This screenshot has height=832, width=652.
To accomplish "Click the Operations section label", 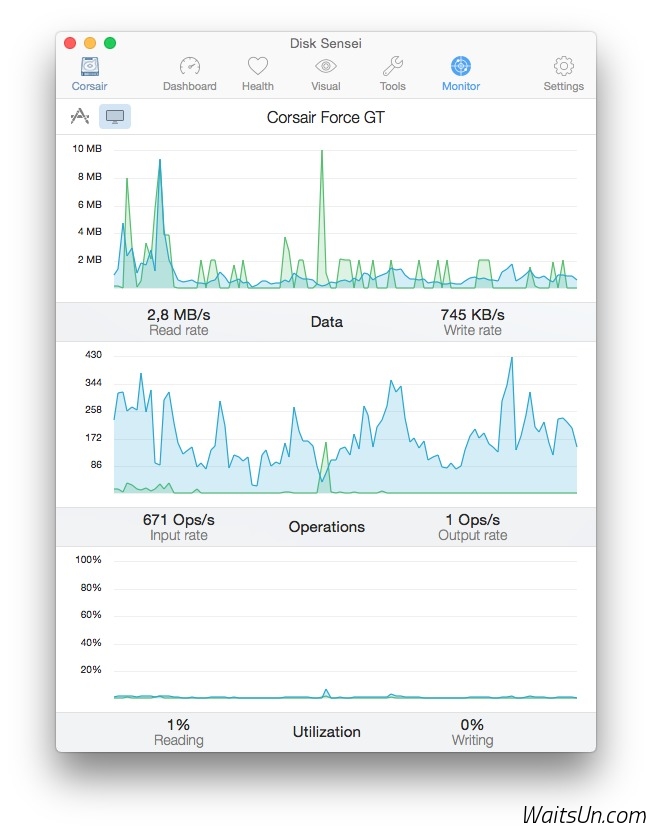I will [x=327, y=527].
